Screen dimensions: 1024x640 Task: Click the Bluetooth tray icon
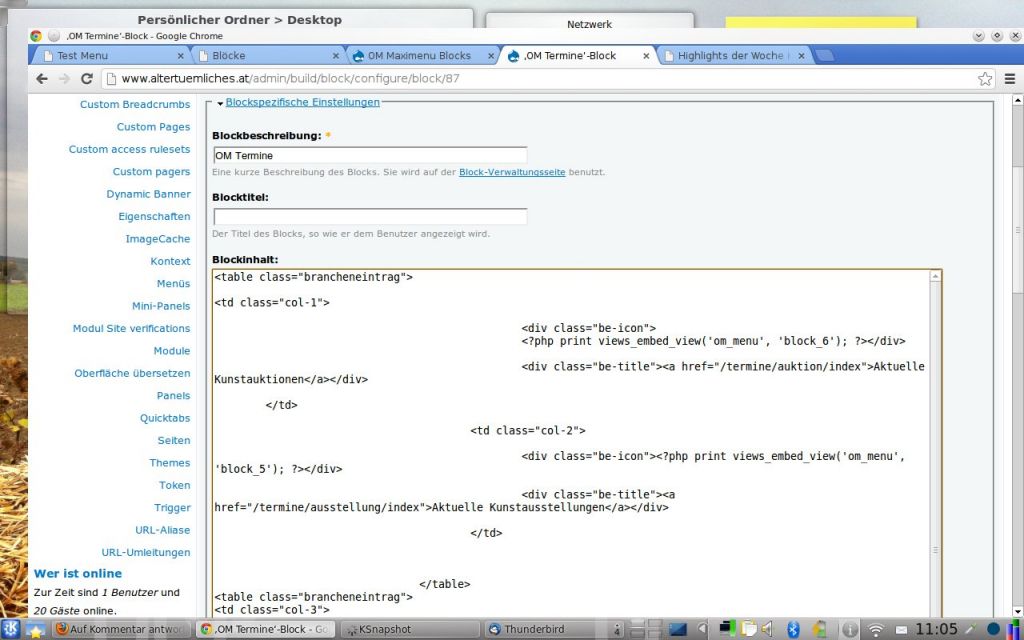793,629
